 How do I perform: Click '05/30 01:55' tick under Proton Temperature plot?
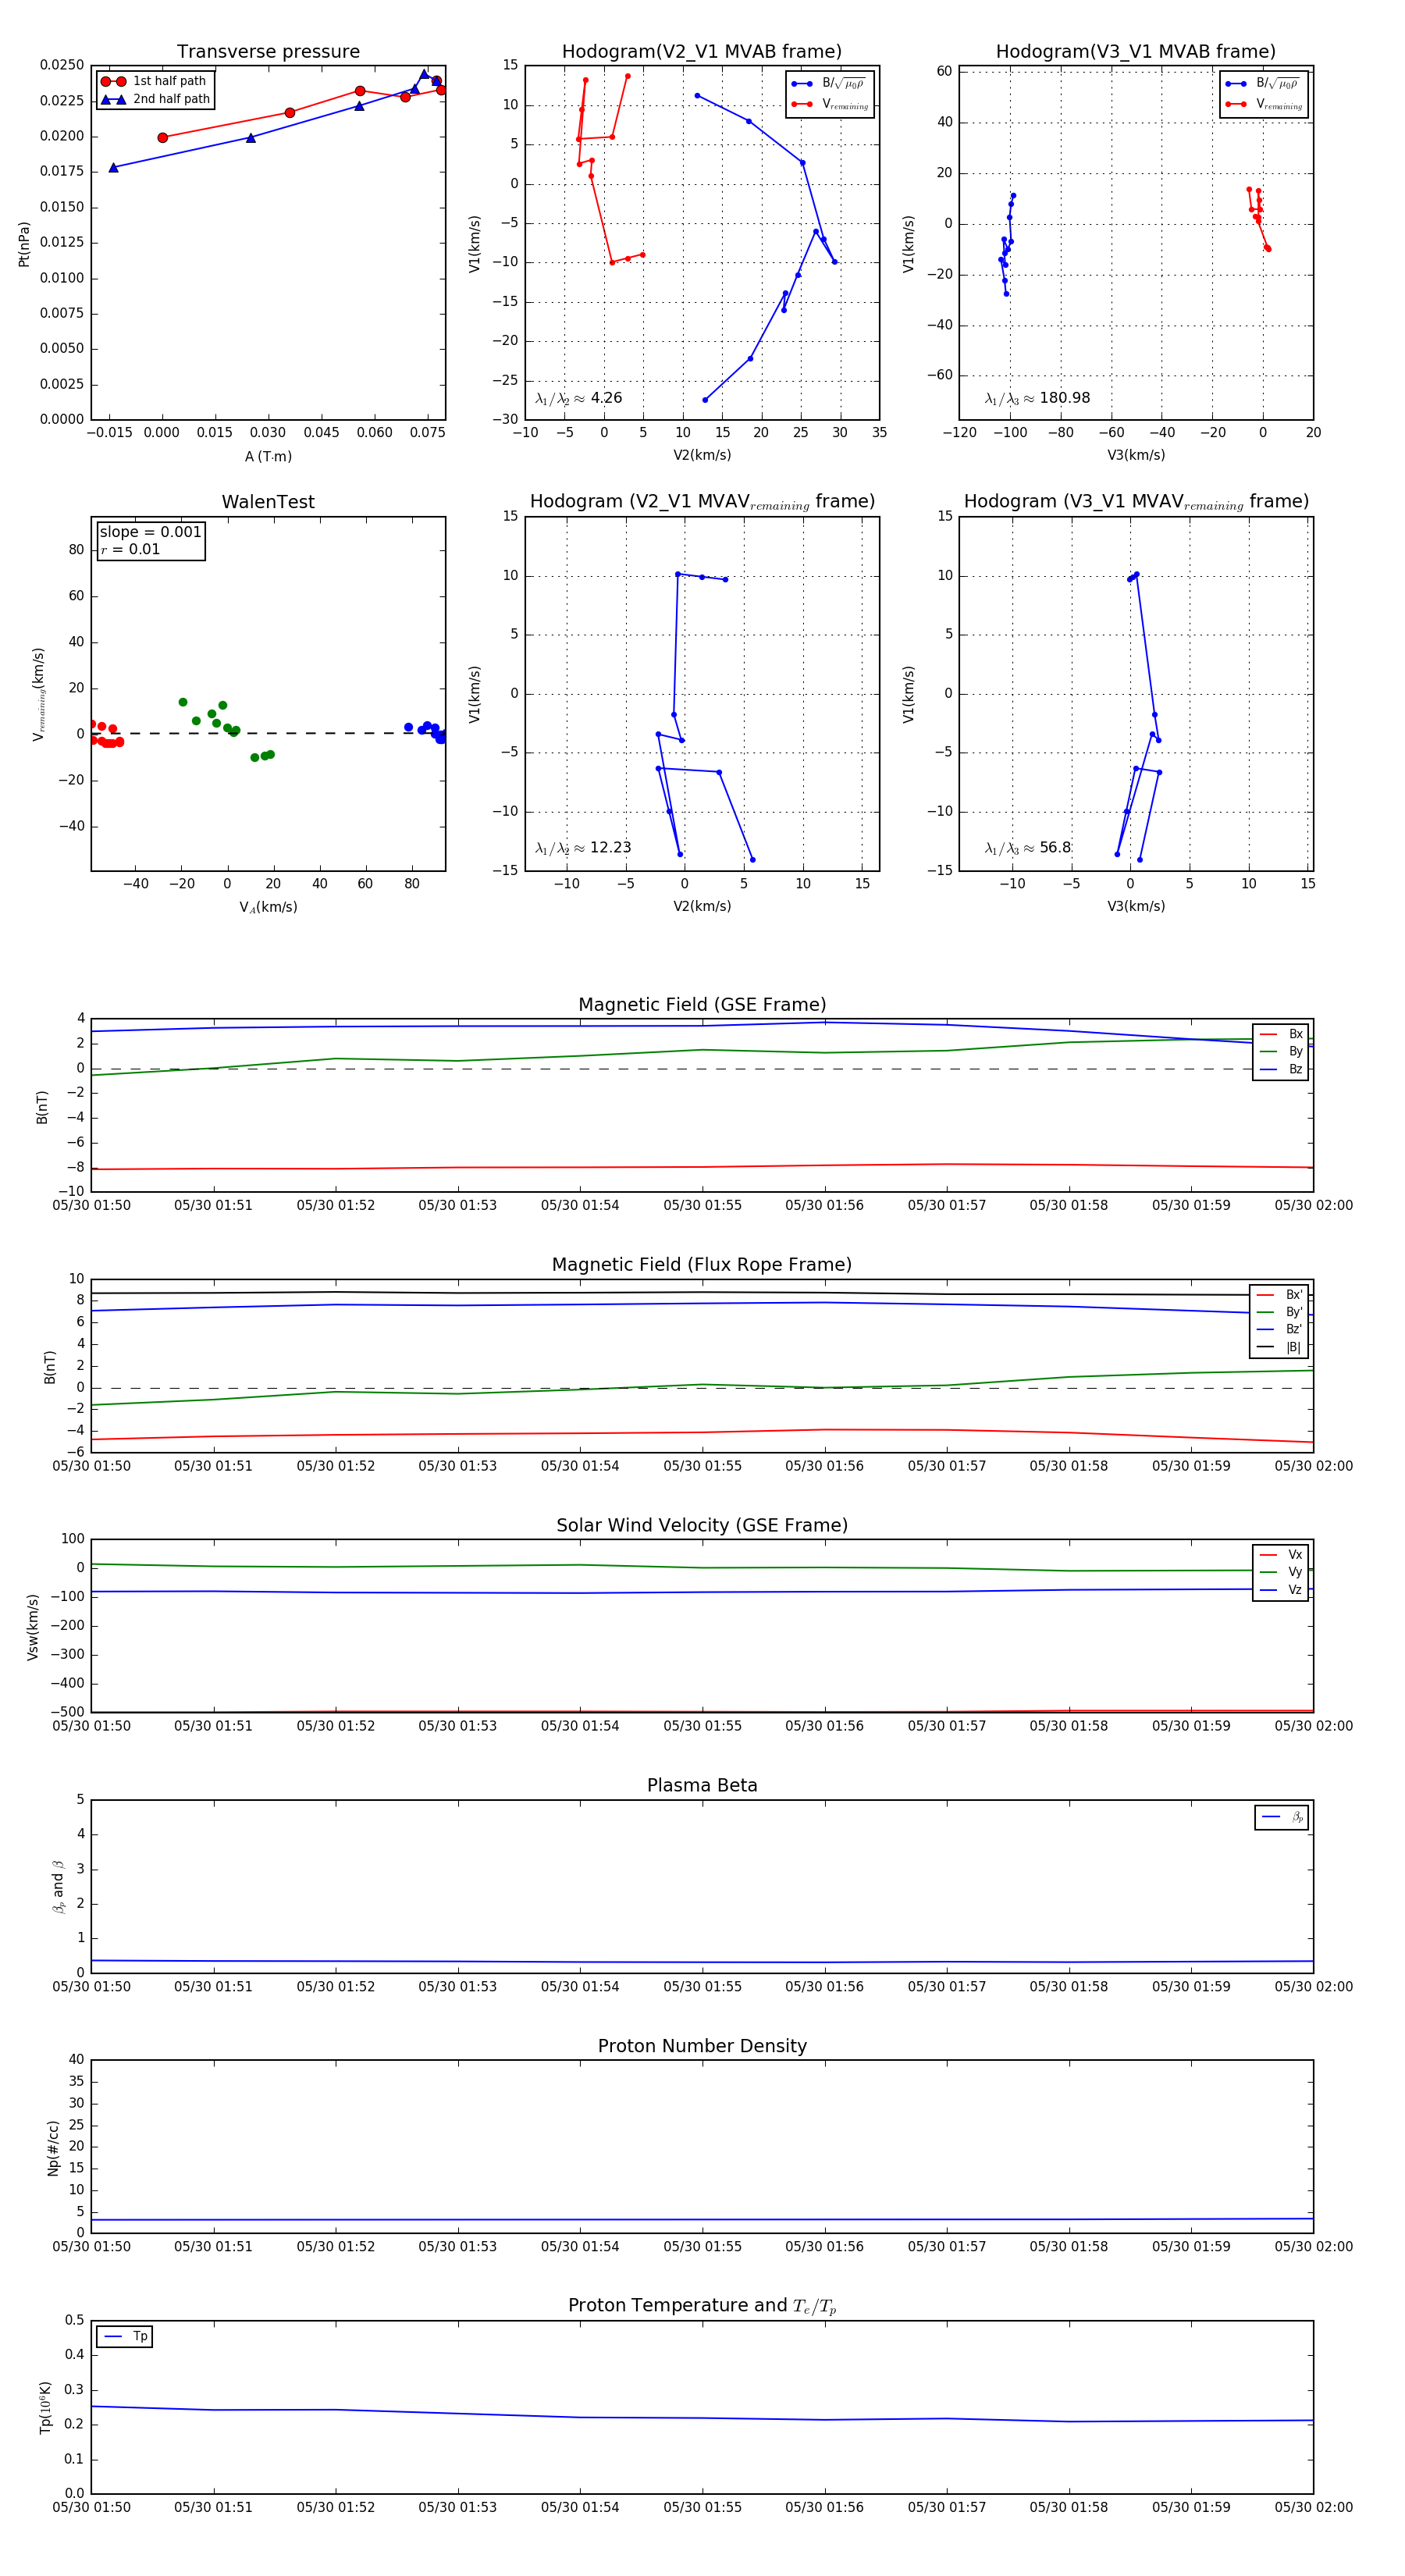click(x=702, y=2507)
